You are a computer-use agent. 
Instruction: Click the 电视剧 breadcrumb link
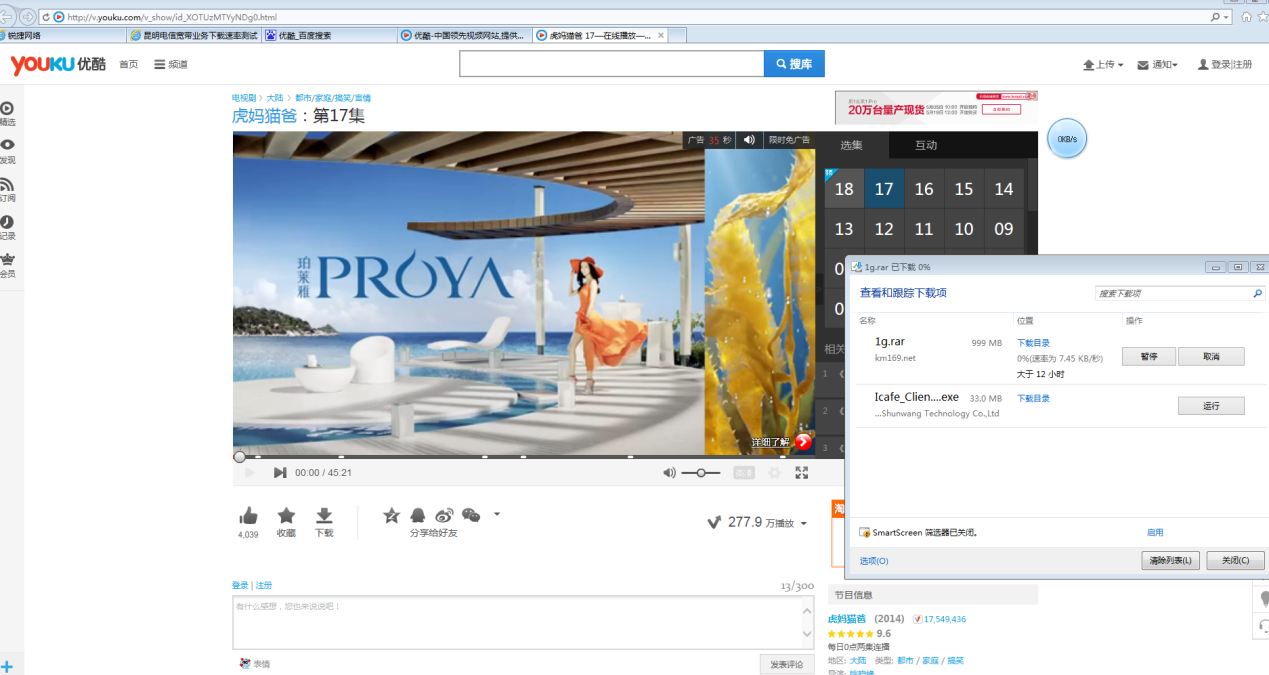[x=244, y=98]
